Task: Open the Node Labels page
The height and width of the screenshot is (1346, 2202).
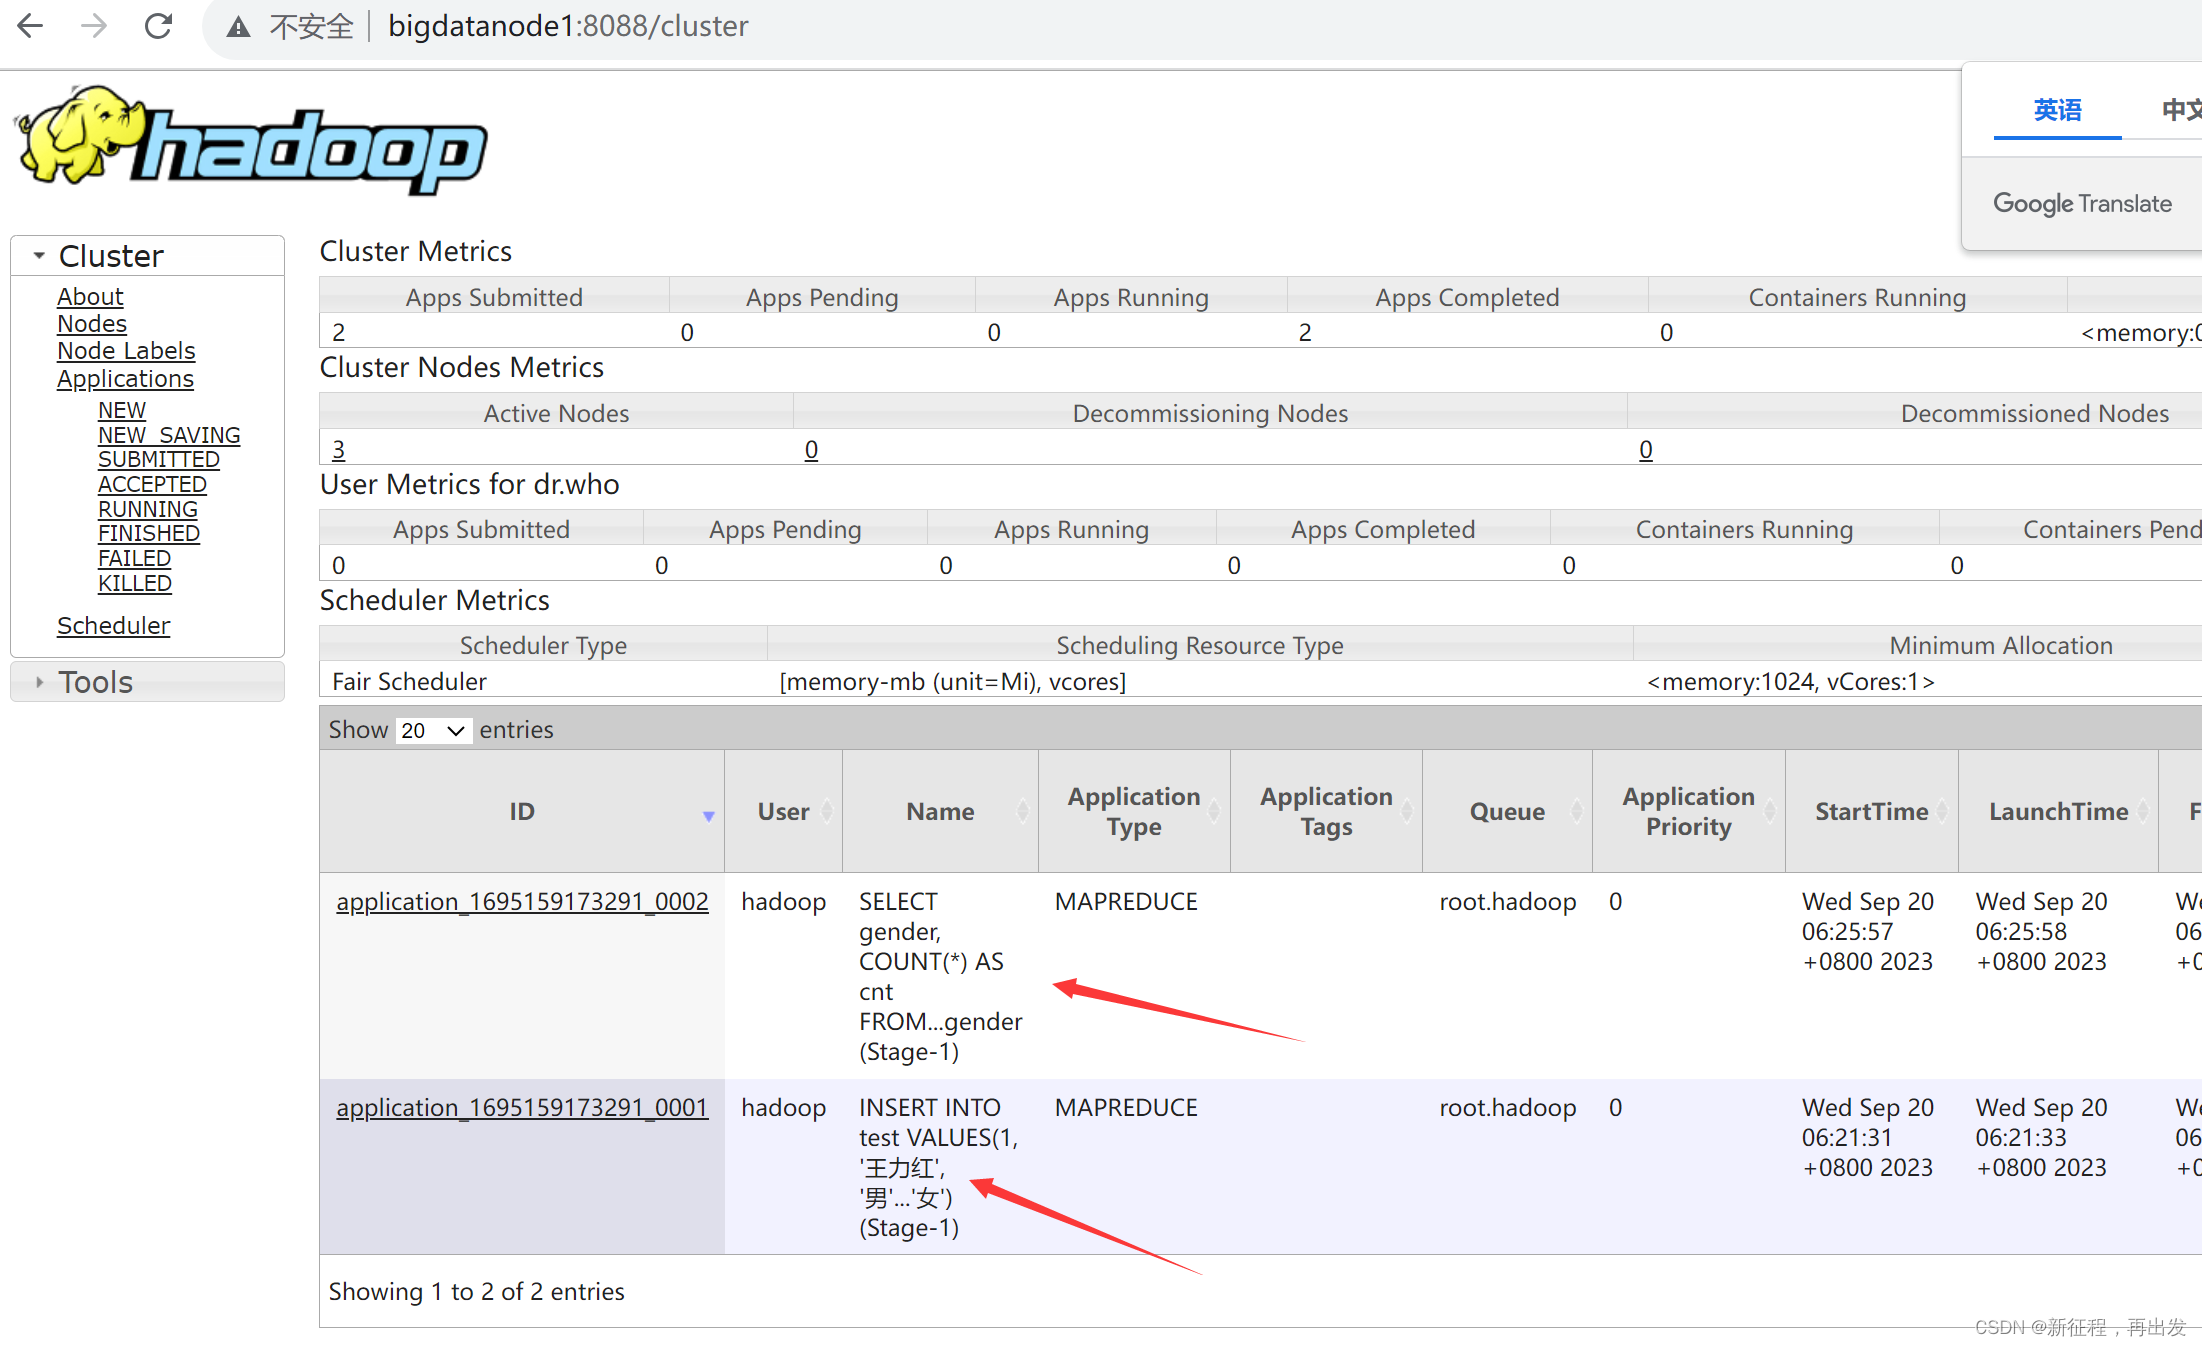Action: coord(126,351)
